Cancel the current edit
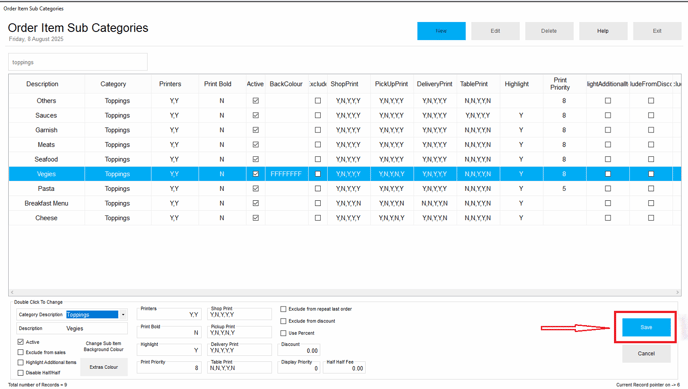Image resolution: width=688 pixels, height=389 pixels. (x=646, y=353)
